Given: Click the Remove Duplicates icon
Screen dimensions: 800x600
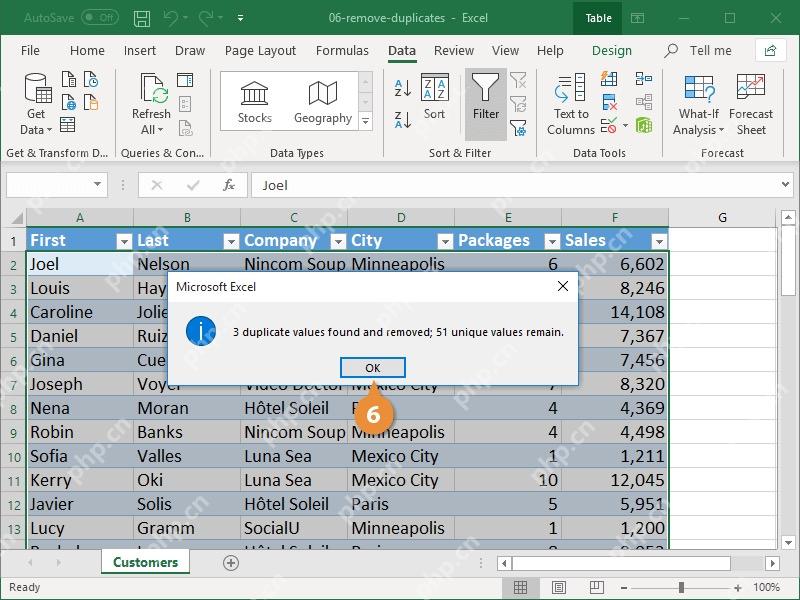Looking at the screenshot, I should point(609,102).
